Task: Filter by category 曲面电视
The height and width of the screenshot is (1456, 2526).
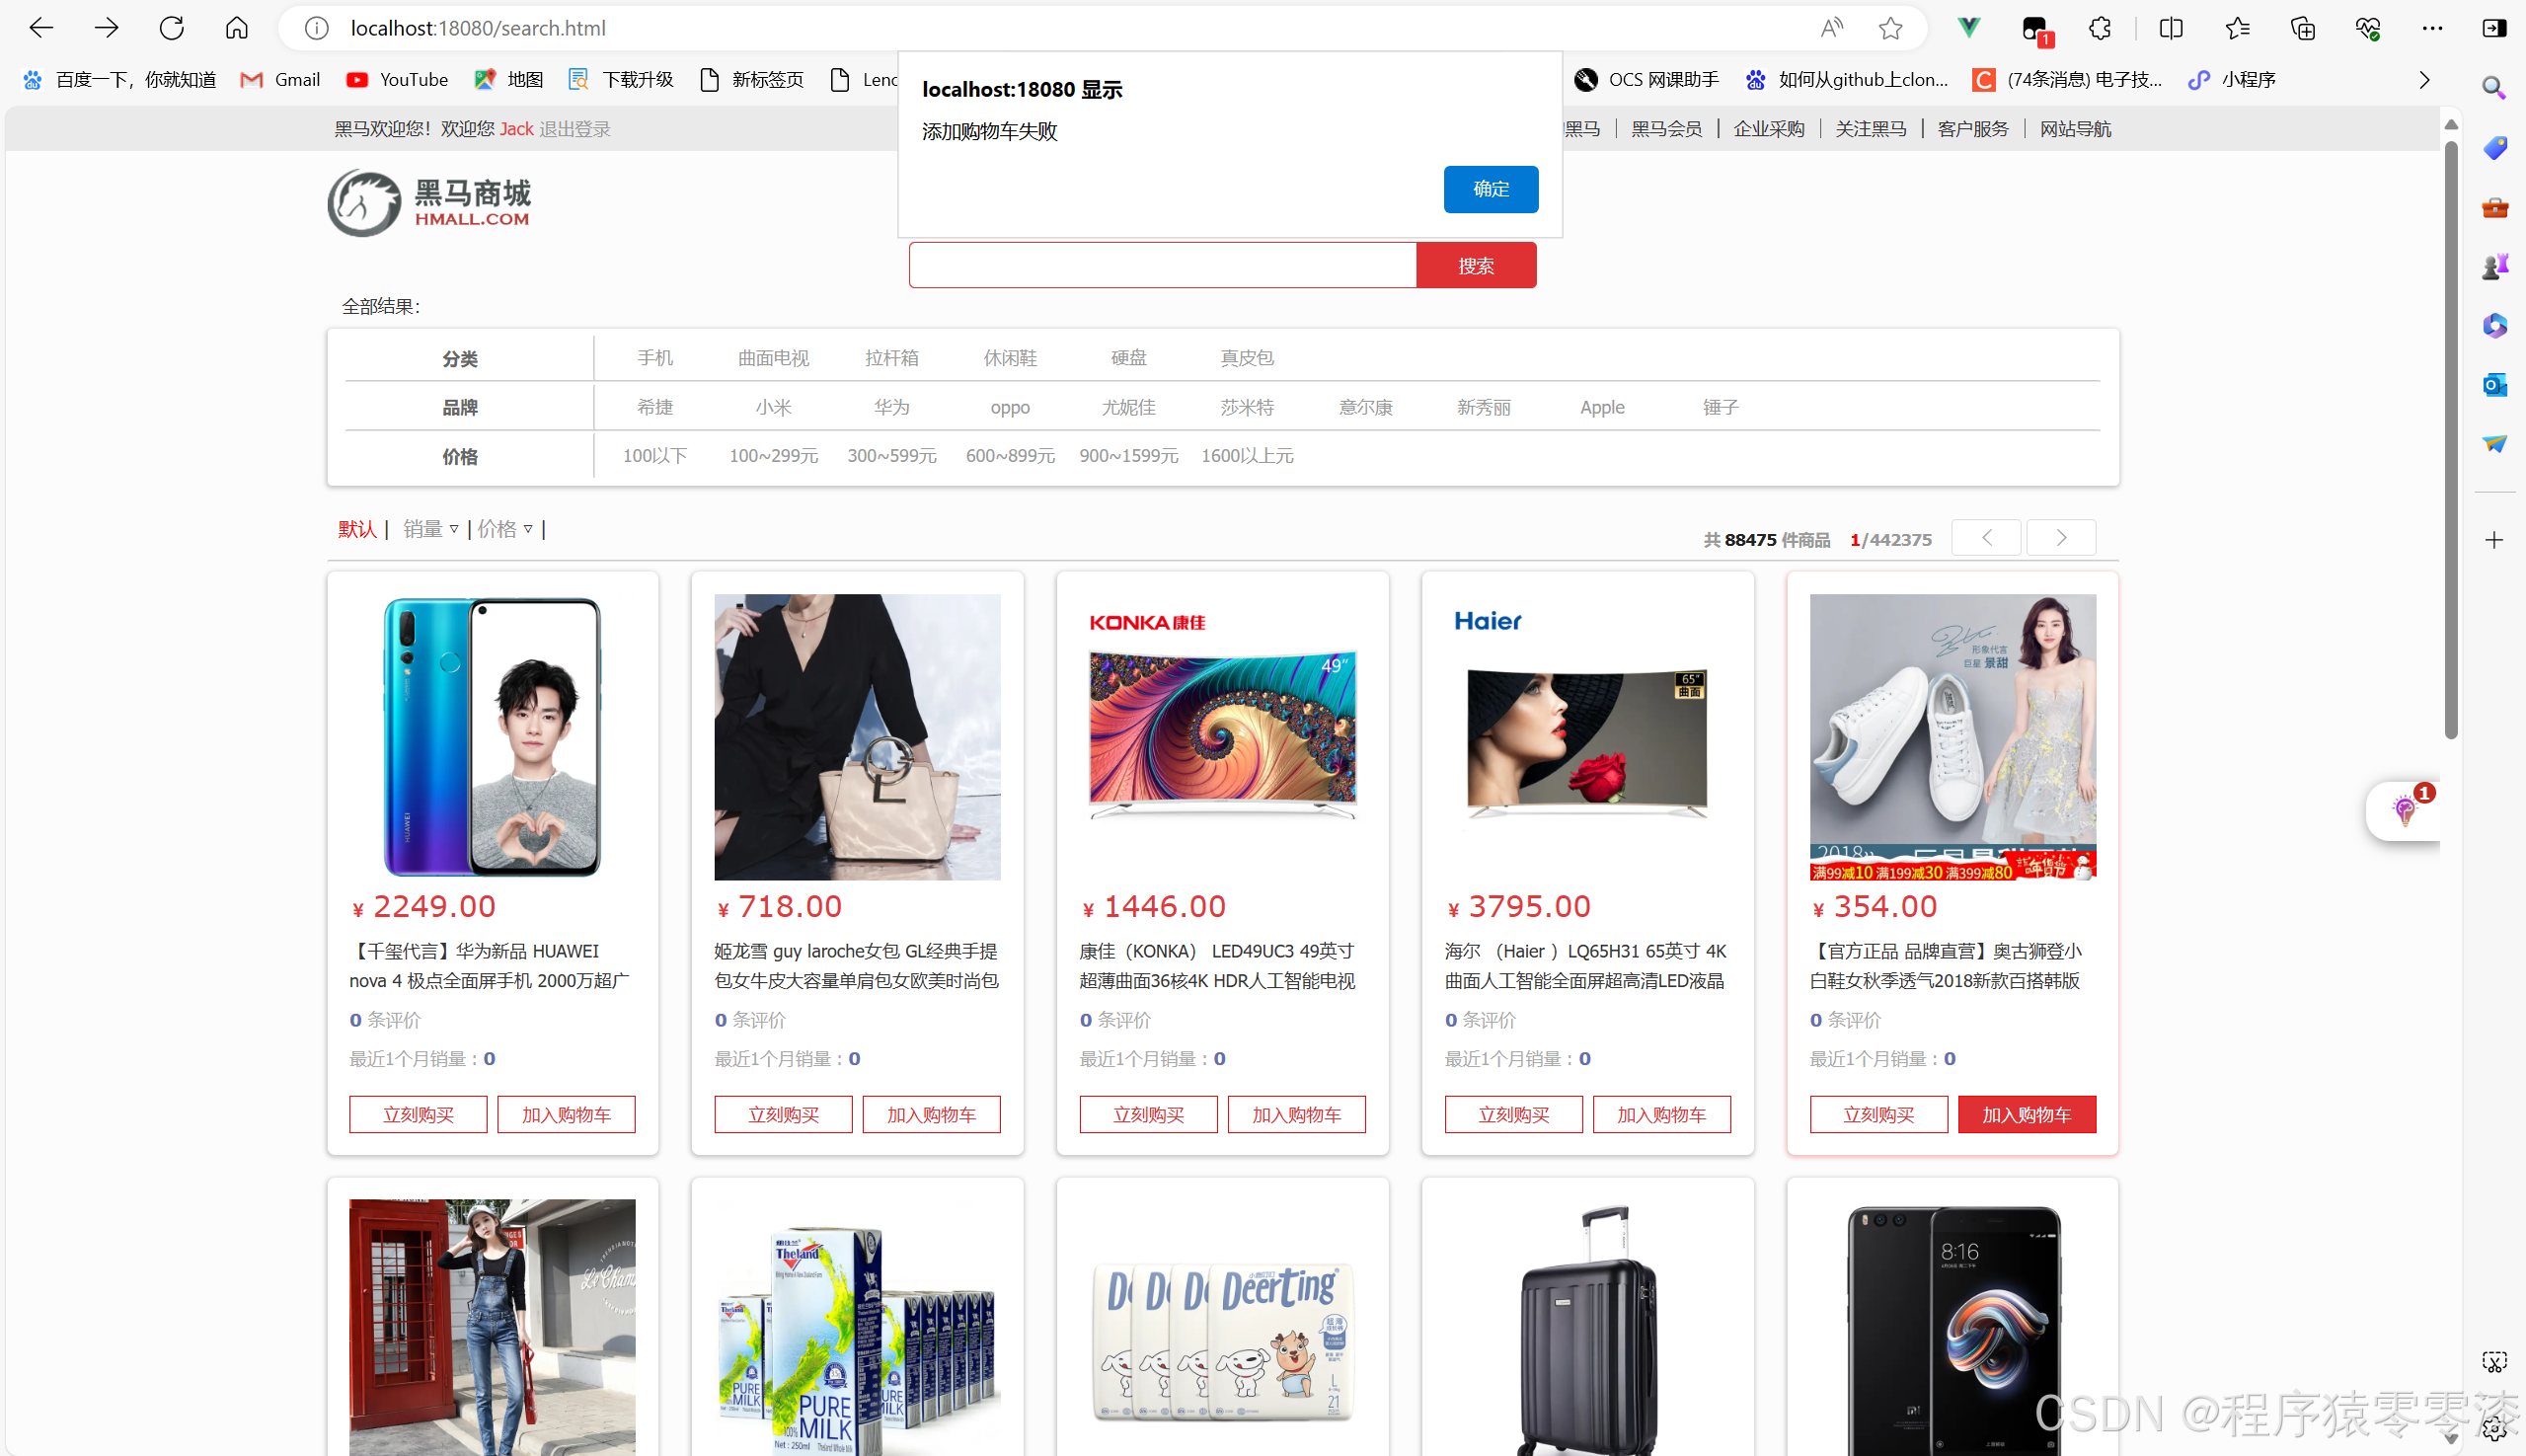Action: [773, 357]
